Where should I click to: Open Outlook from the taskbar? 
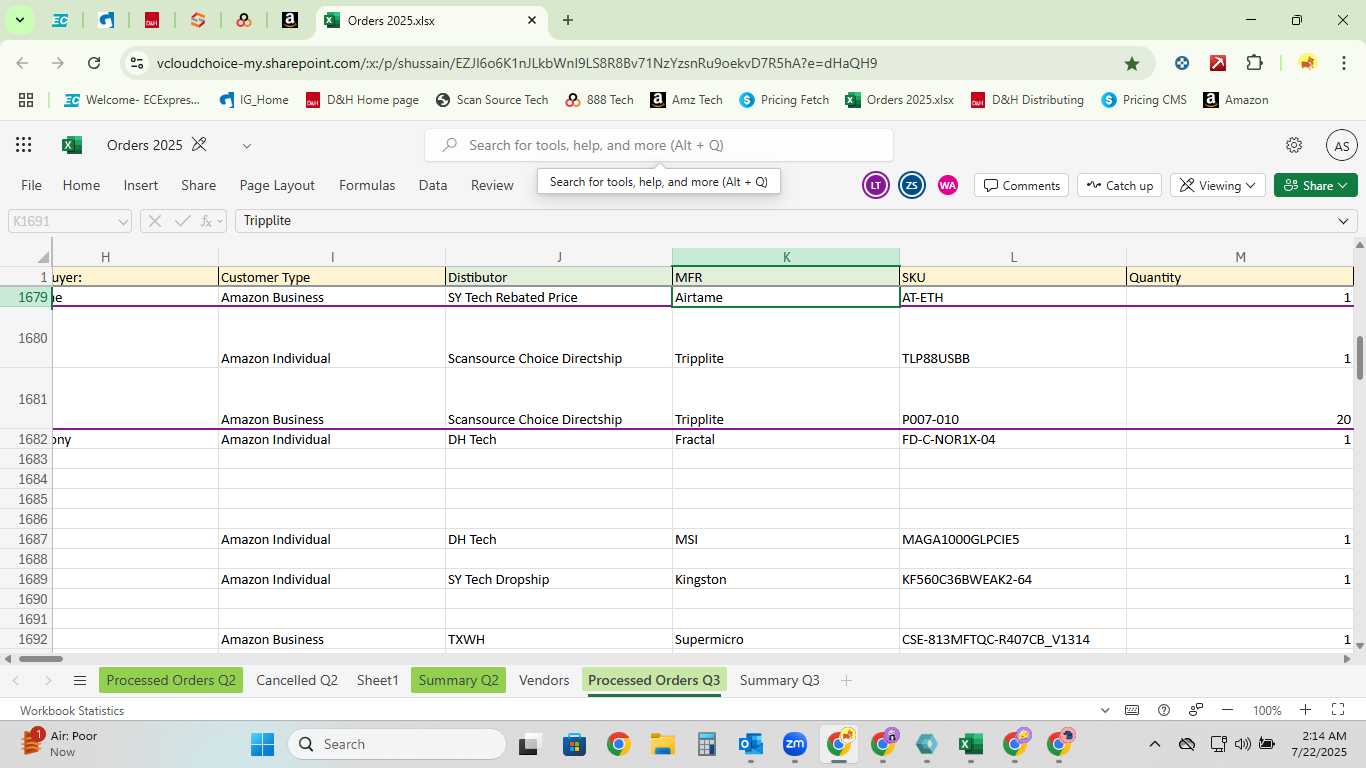click(x=751, y=744)
